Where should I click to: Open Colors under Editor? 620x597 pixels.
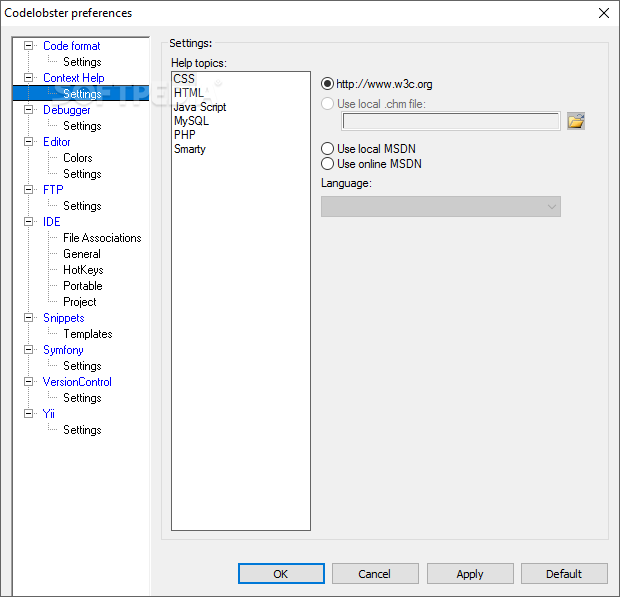[x=78, y=158]
